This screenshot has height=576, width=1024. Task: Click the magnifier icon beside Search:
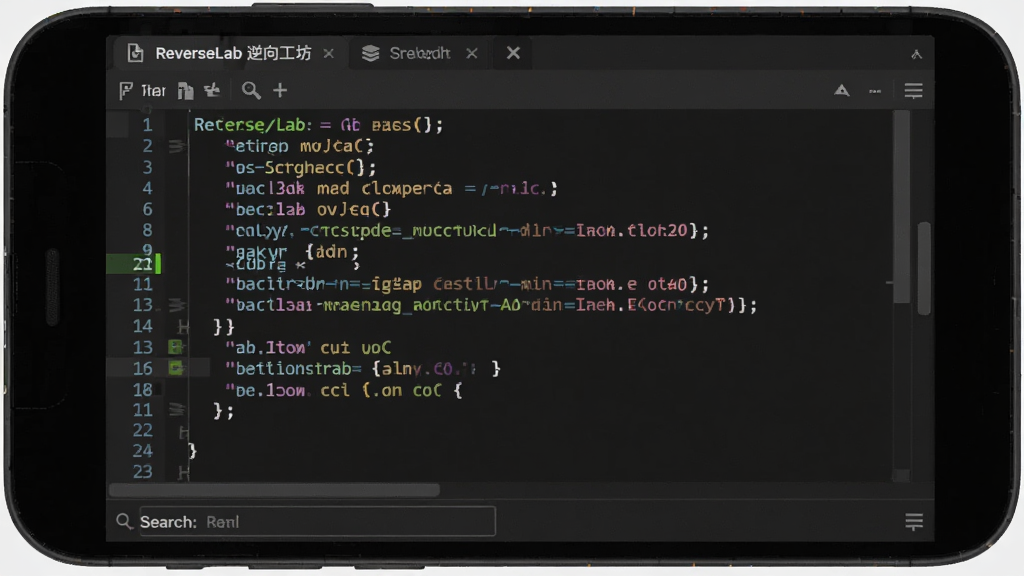click(x=123, y=521)
